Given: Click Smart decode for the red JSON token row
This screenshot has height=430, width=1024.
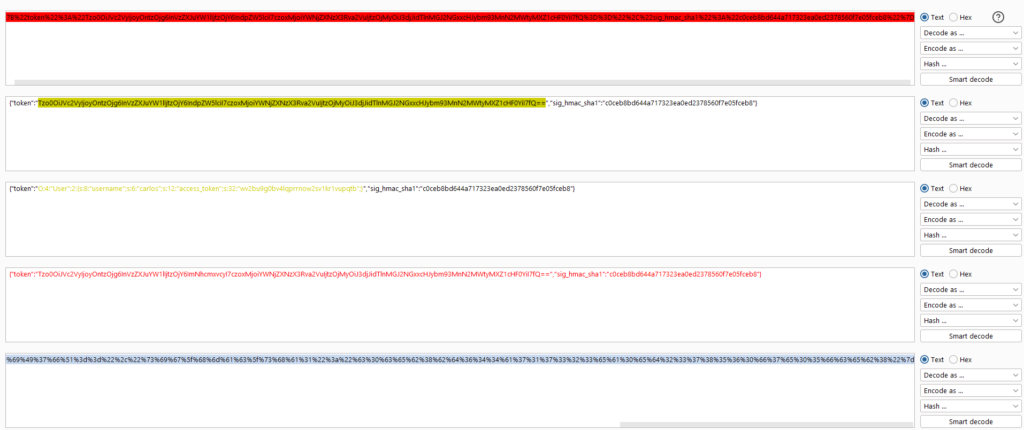Looking at the screenshot, I should pos(970,336).
